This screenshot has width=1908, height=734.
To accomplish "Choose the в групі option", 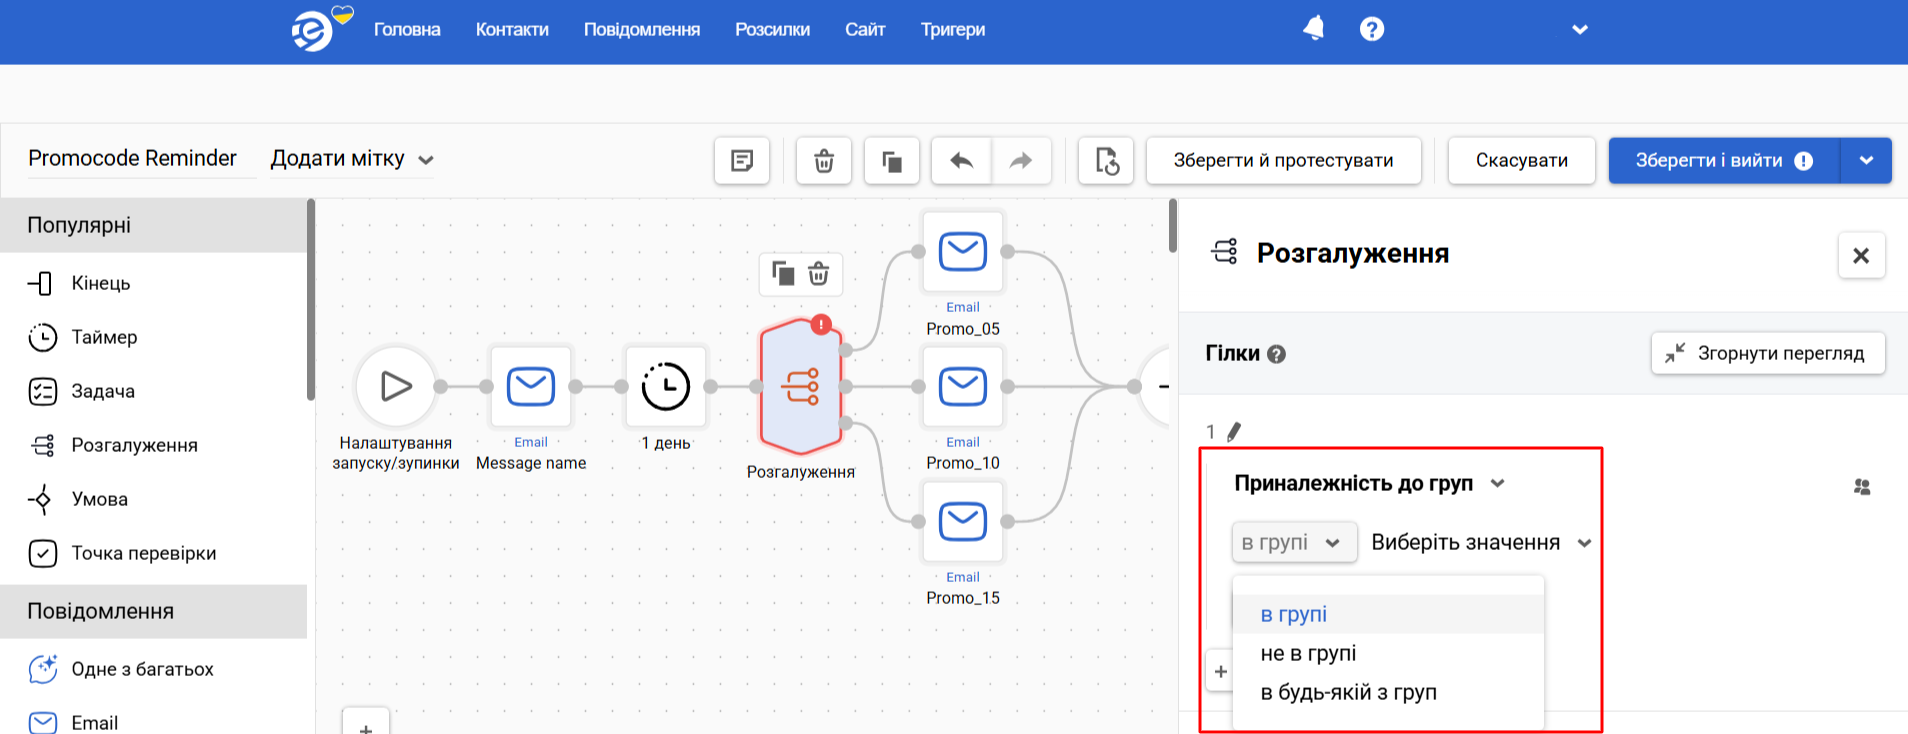I will click(x=1388, y=614).
